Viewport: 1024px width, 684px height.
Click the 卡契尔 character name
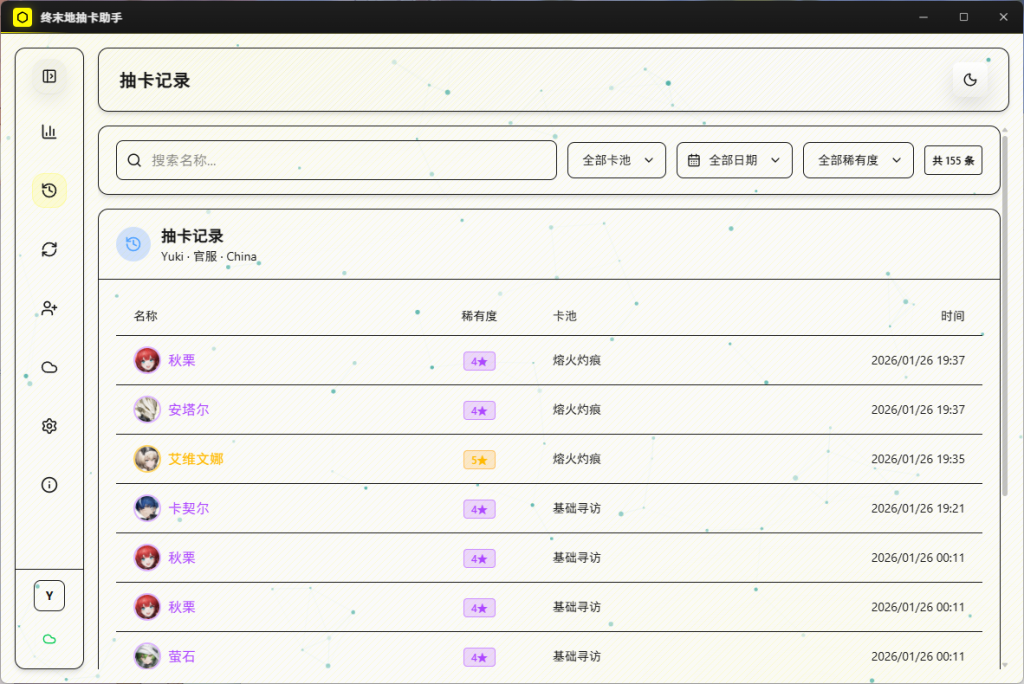coord(189,508)
